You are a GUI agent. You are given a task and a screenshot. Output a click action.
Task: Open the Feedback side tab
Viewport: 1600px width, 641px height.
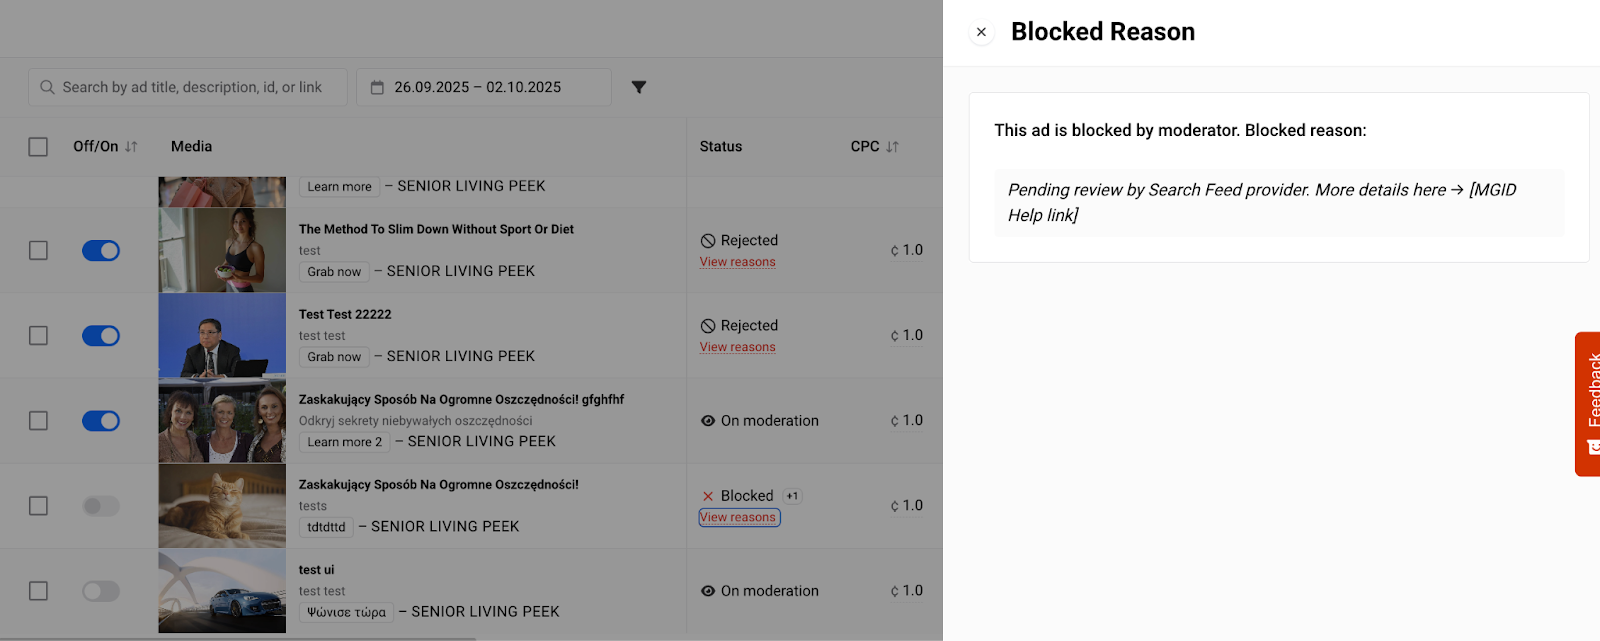click(1588, 403)
